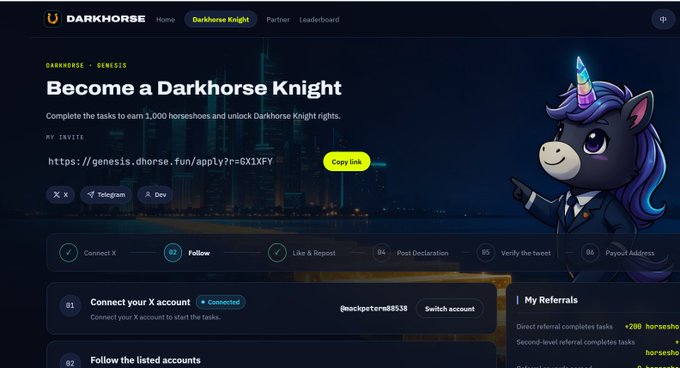Click the My Referrals heading

click(x=551, y=300)
